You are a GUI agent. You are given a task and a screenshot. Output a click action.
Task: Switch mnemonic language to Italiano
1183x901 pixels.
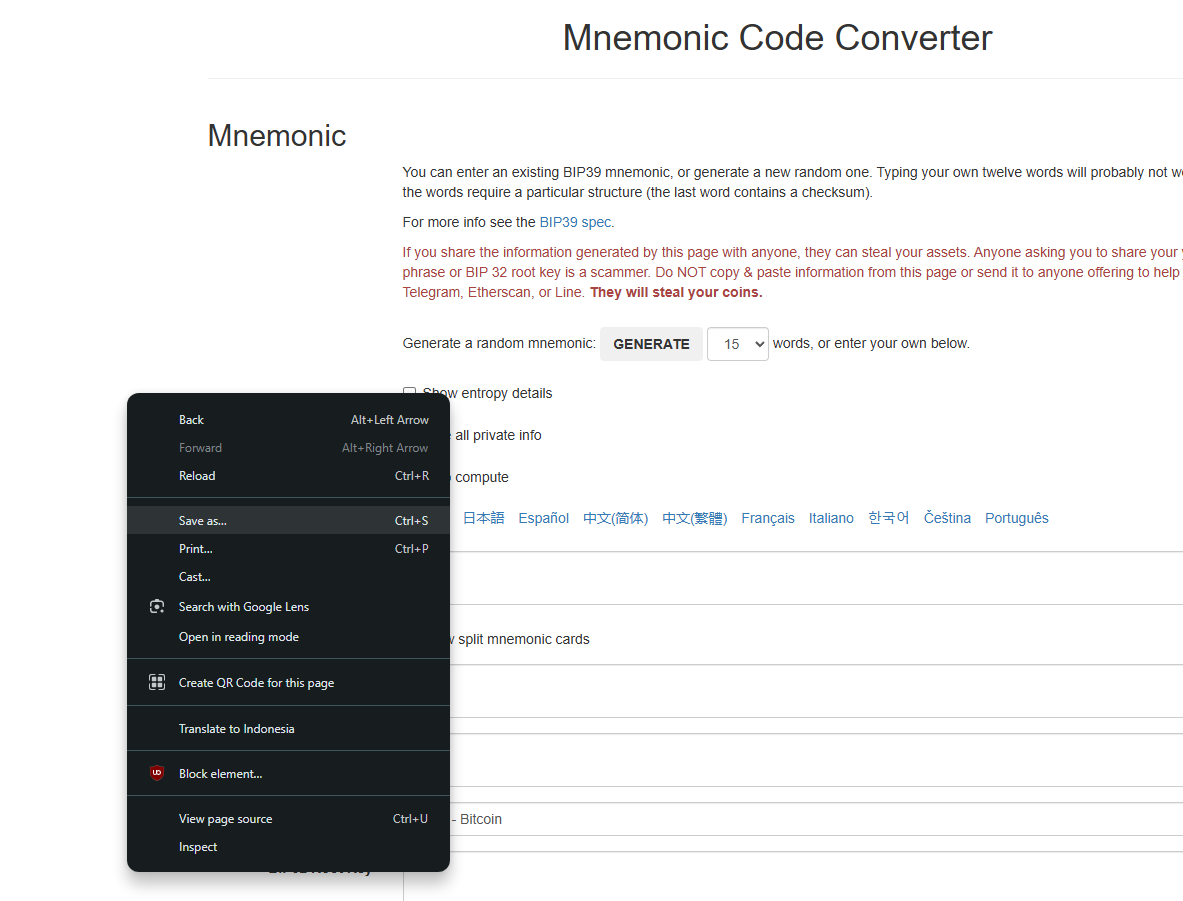point(831,518)
